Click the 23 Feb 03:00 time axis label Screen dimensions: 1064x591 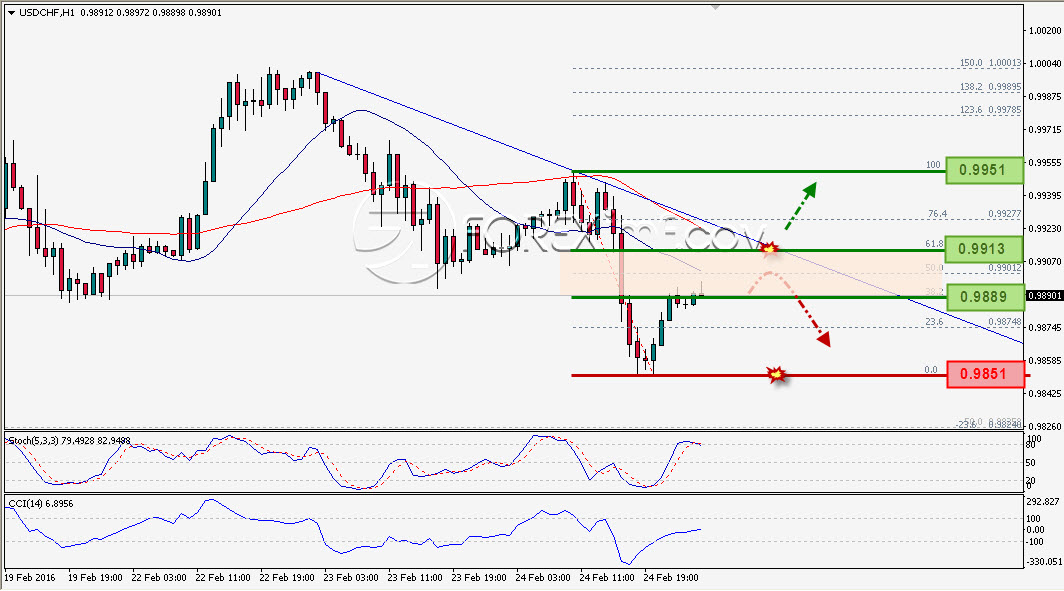point(351,577)
